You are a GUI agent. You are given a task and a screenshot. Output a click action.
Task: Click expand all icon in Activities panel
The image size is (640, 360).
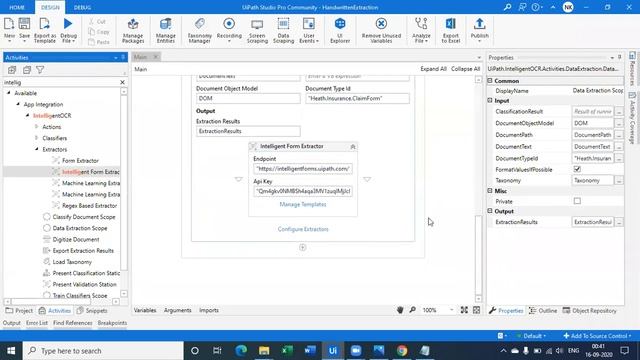click(12, 70)
